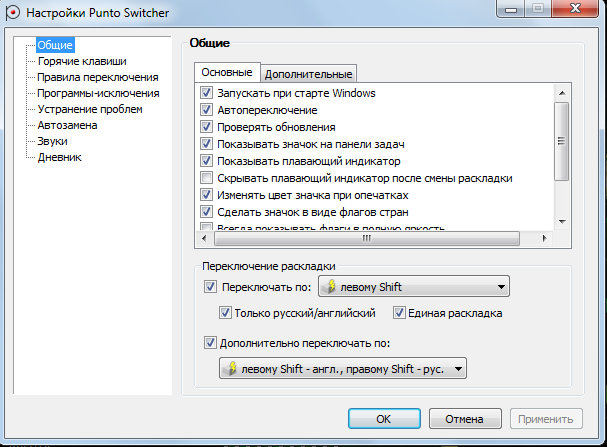
Task: Open the Дневник section
Action: point(60,157)
